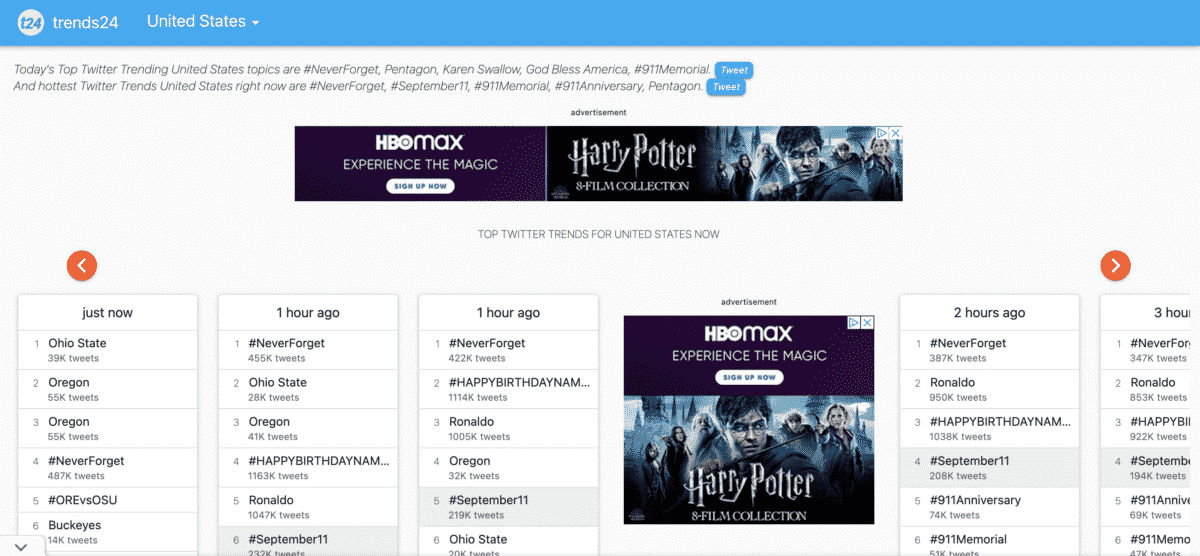The width and height of the screenshot is (1200, 556).
Task: Expand the bottom-left chevron panel
Action: pos(22,546)
